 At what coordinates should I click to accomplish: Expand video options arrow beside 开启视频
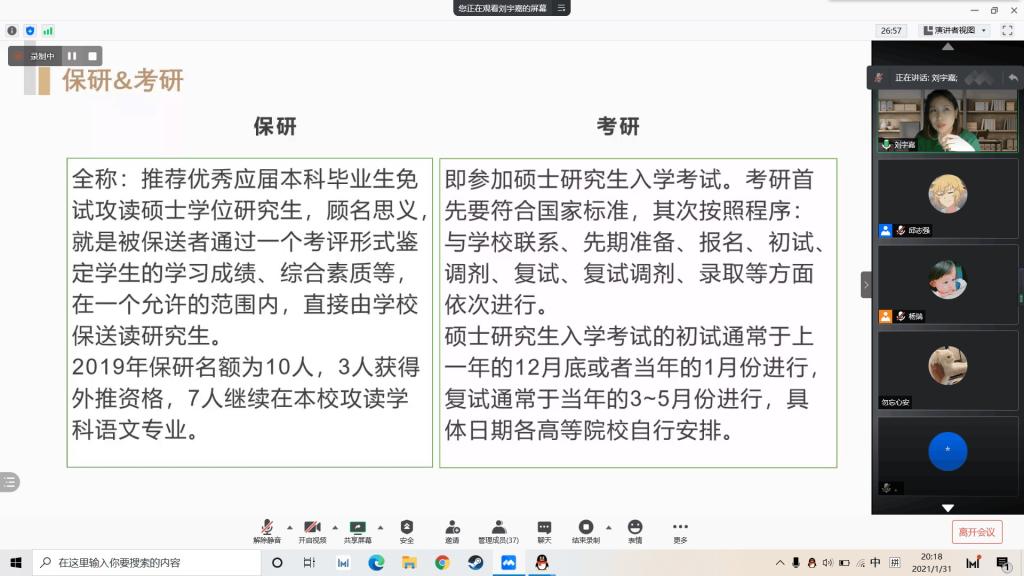click(x=334, y=526)
